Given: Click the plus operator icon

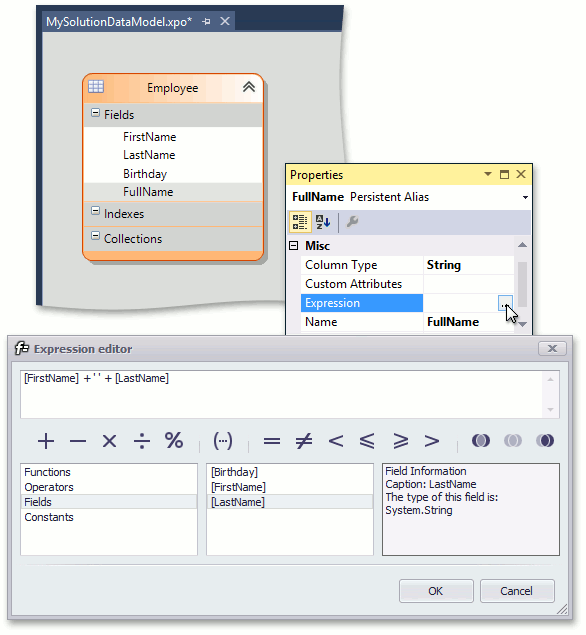Looking at the screenshot, I should click(46, 441).
